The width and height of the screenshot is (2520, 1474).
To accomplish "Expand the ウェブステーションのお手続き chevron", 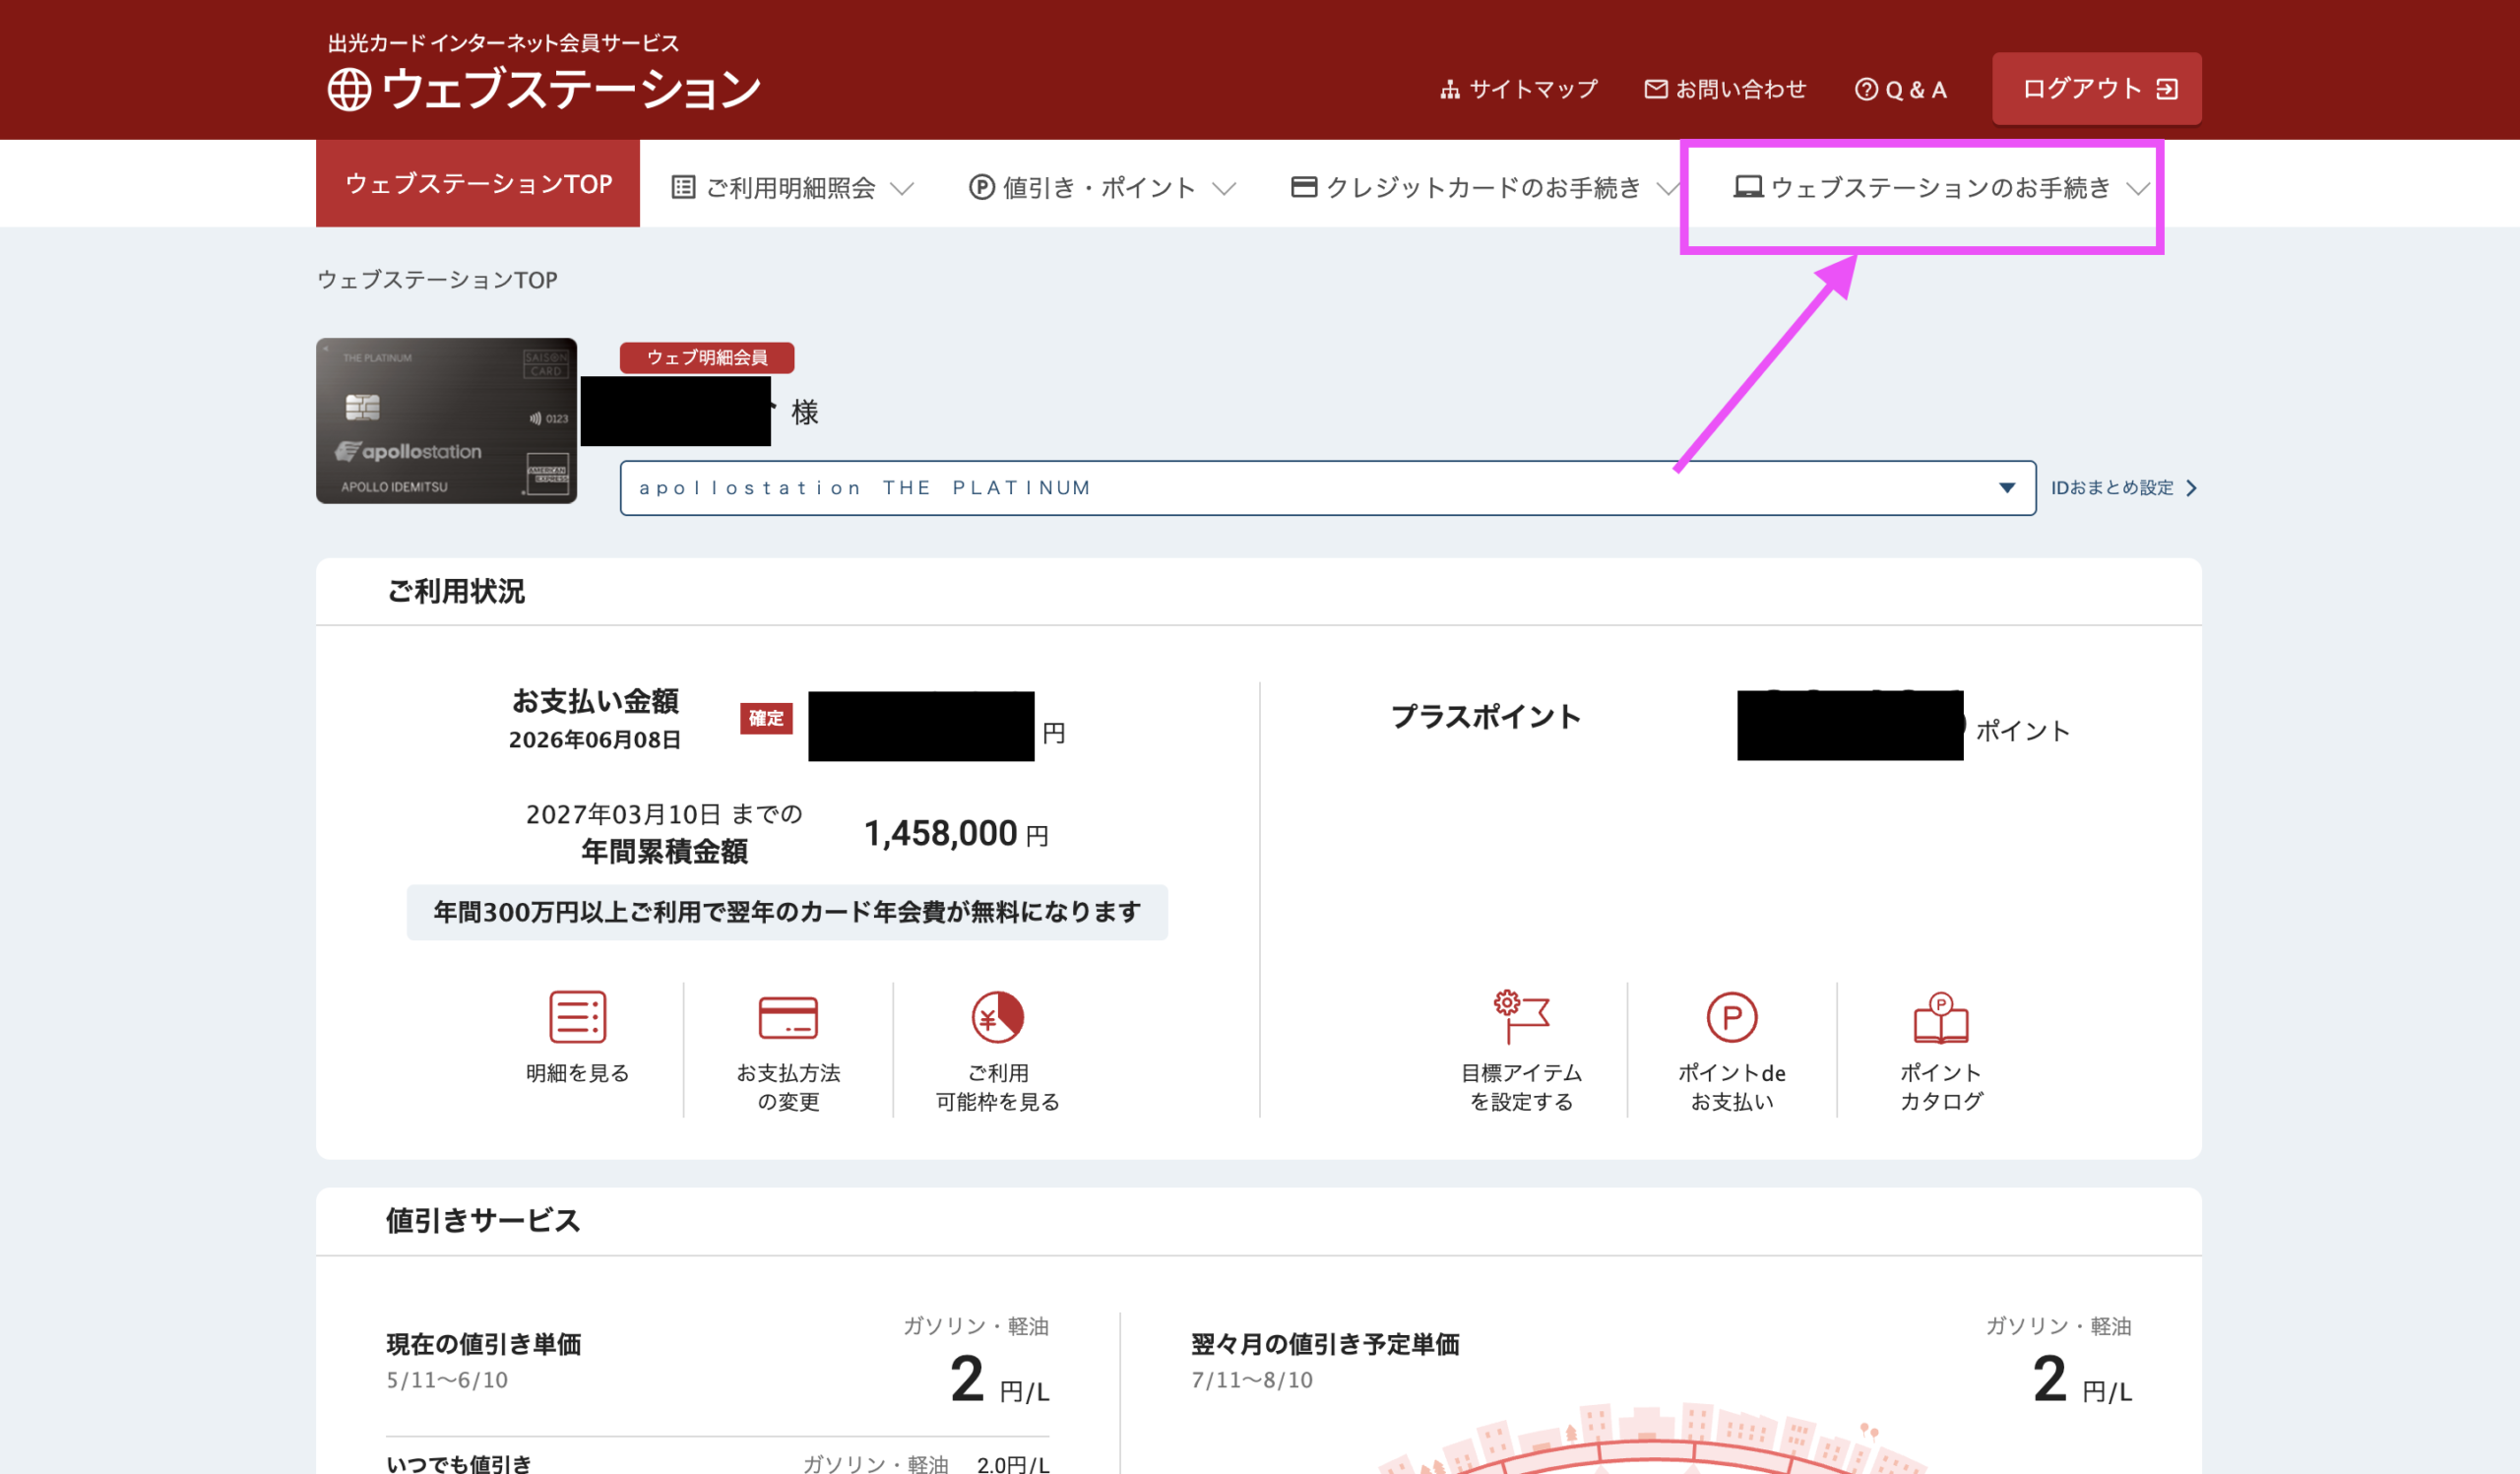I will point(2137,188).
